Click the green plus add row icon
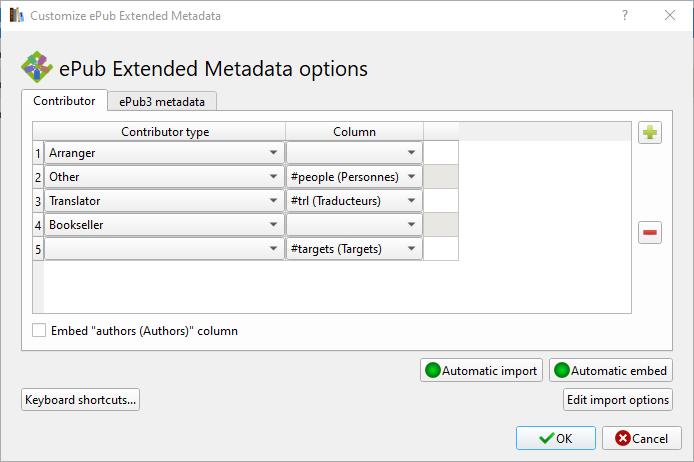694x462 pixels. pos(650,133)
